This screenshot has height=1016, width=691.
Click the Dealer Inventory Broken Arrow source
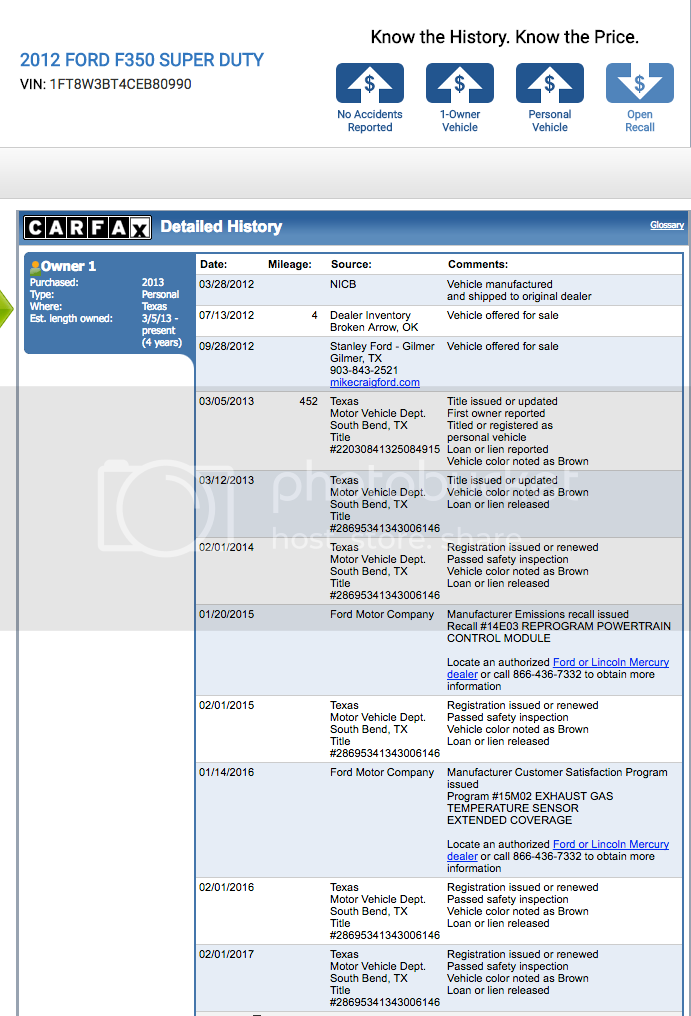point(374,321)
